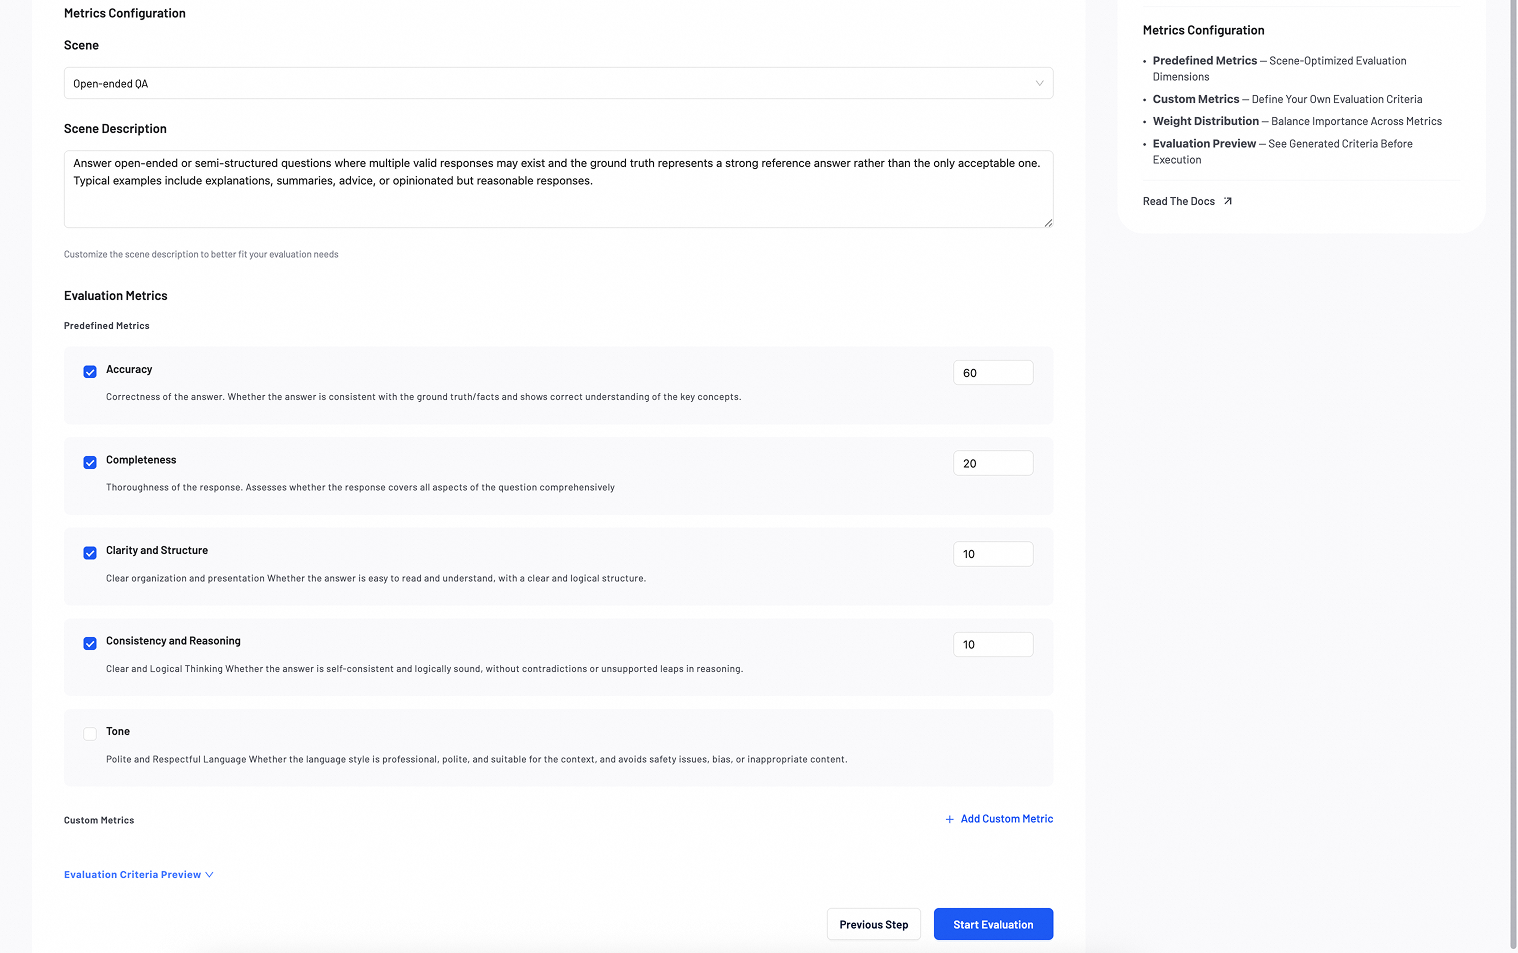Click the 'Evaluation Metrics' section heading

pyautogui.click(x=116, y=296)
